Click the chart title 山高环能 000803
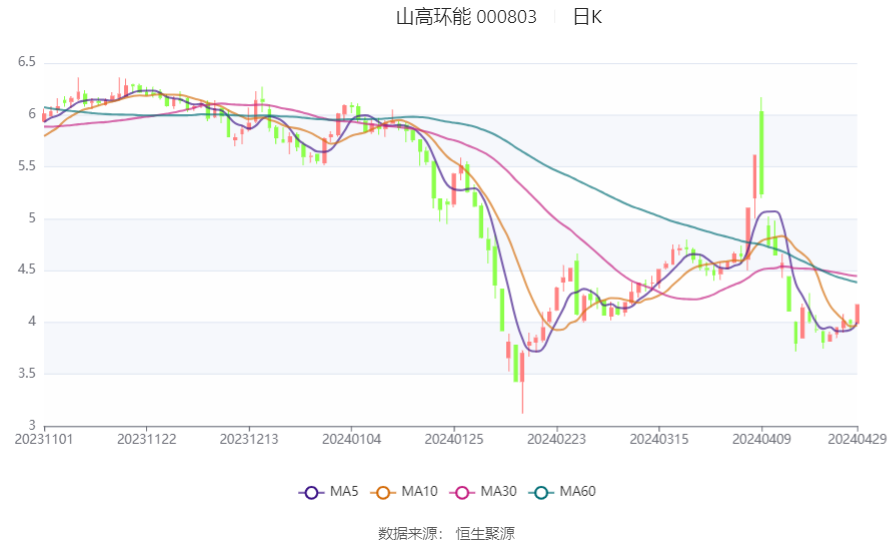This screenshot has width=893, height=542. click(466, 17)
